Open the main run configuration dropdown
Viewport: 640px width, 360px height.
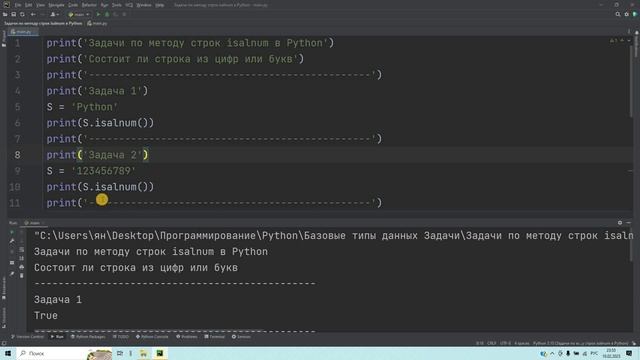pos(79,14)
